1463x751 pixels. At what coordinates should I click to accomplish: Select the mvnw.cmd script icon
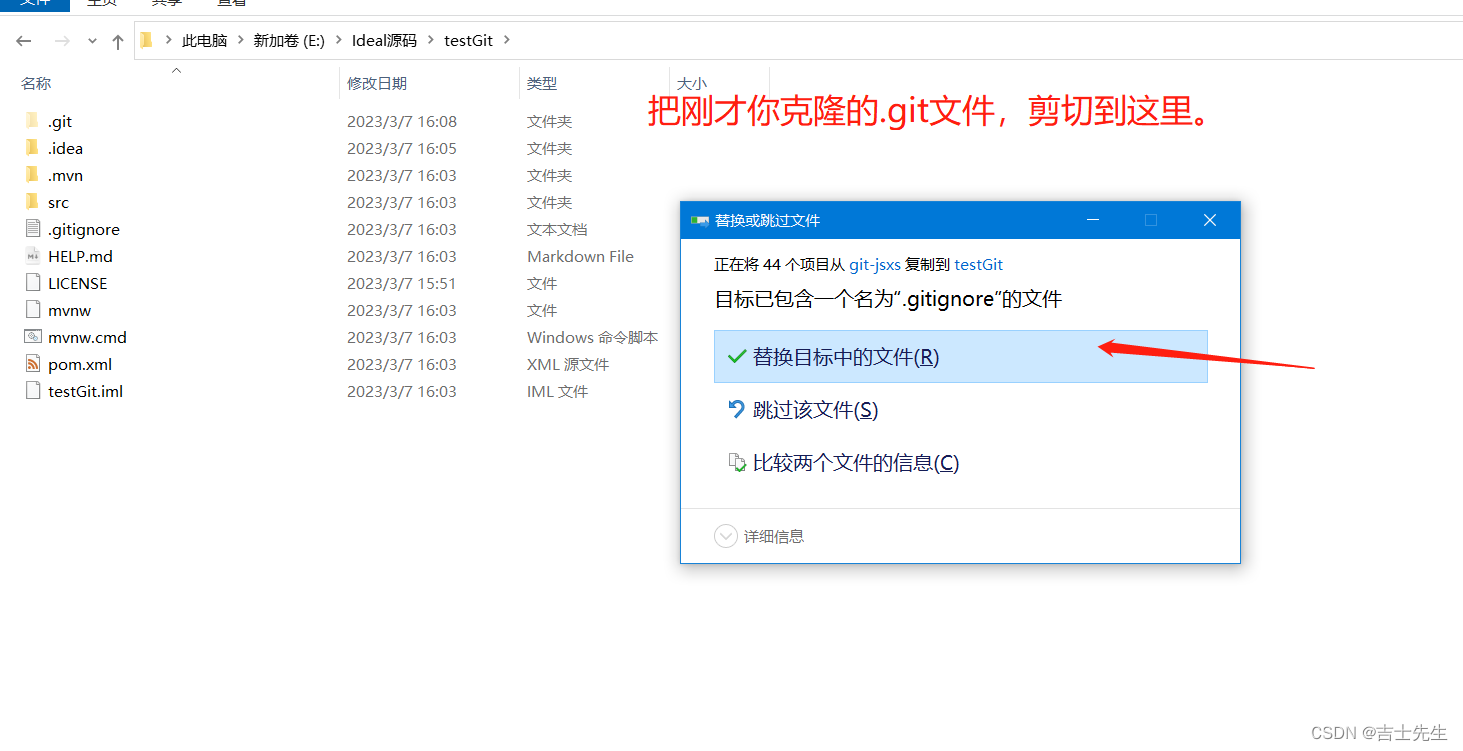pyautogui.click(x=32, y=337)
